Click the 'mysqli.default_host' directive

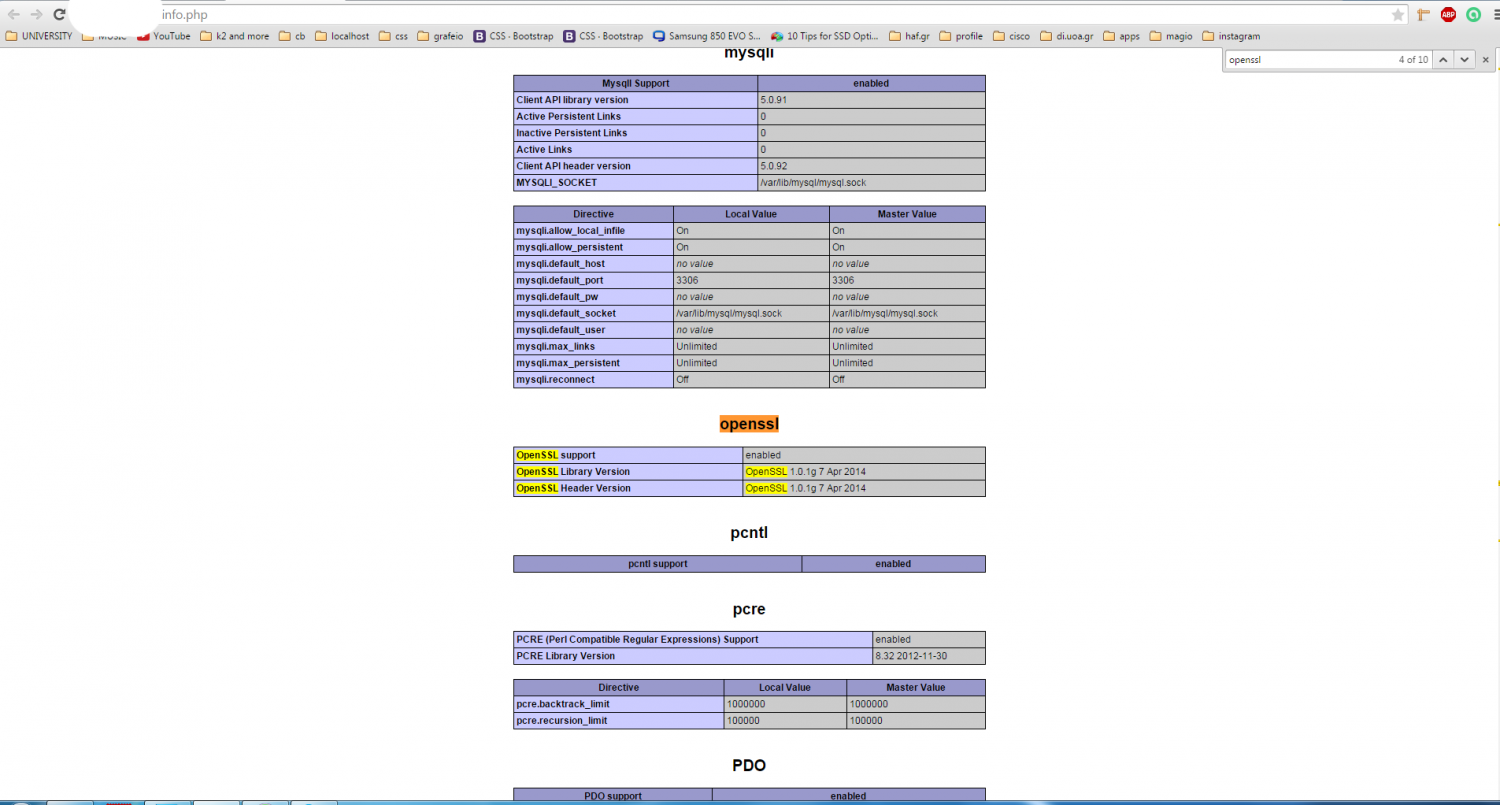(593, 264)
